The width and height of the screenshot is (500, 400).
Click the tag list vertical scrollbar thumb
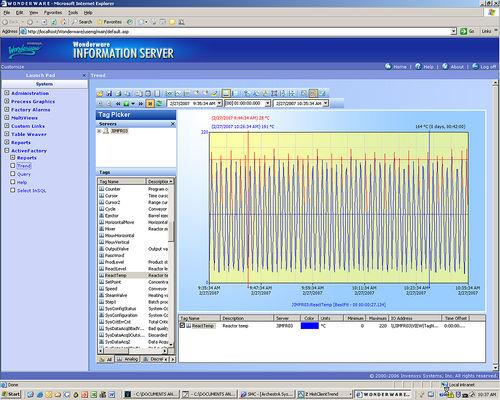tap(171, 232)
